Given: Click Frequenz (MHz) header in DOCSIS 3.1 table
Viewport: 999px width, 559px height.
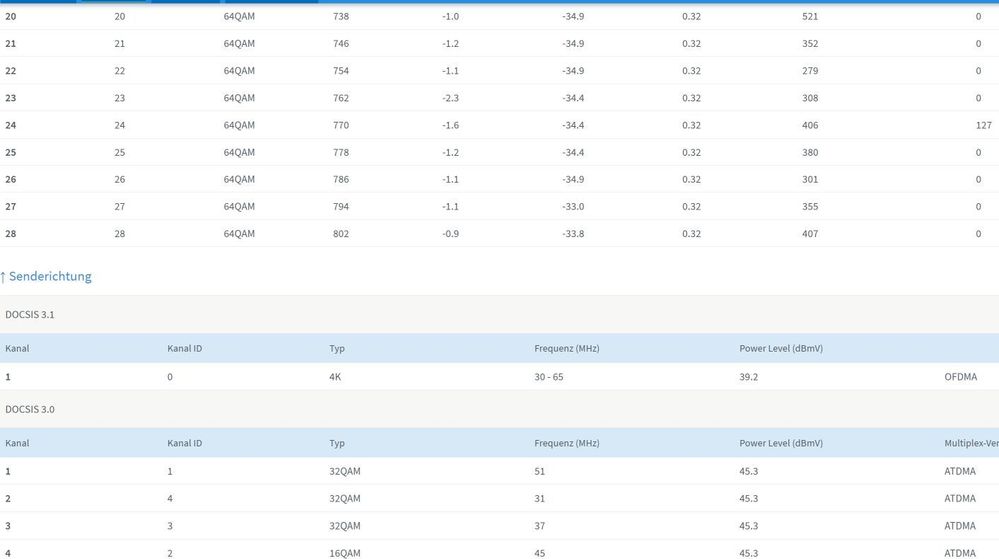Looking at the screenshot, I should click(x=566, y=348).
